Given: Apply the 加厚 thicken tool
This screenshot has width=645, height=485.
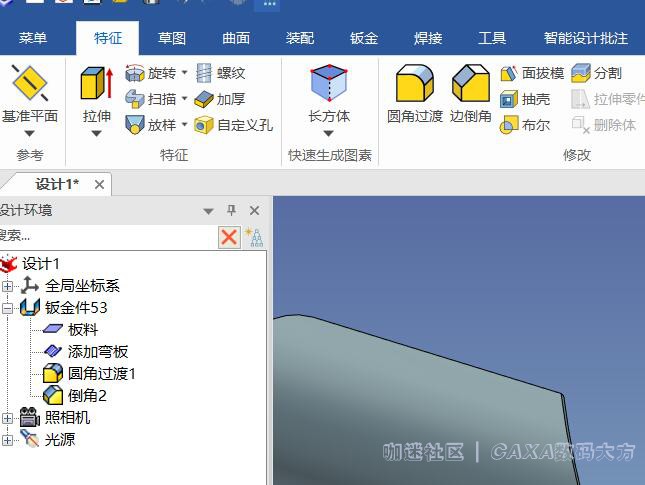Looking at the screenshot, I should coord(220,99).
